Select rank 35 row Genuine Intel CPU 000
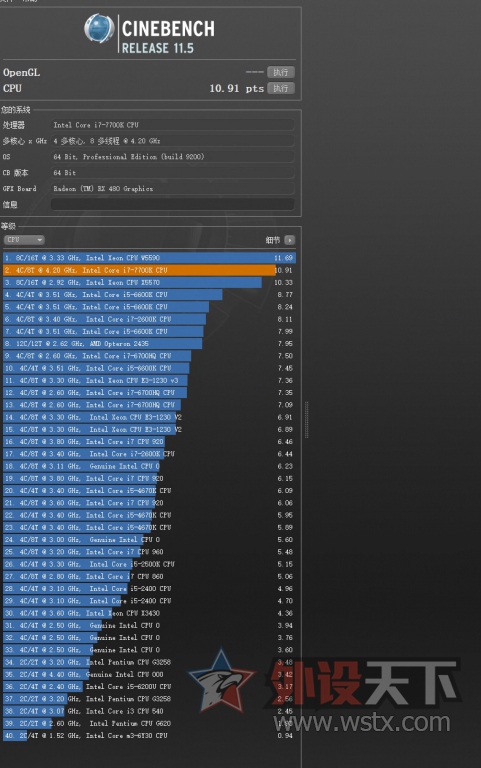The height and width of the screenshot is (768, 481). tap(149, 674)
